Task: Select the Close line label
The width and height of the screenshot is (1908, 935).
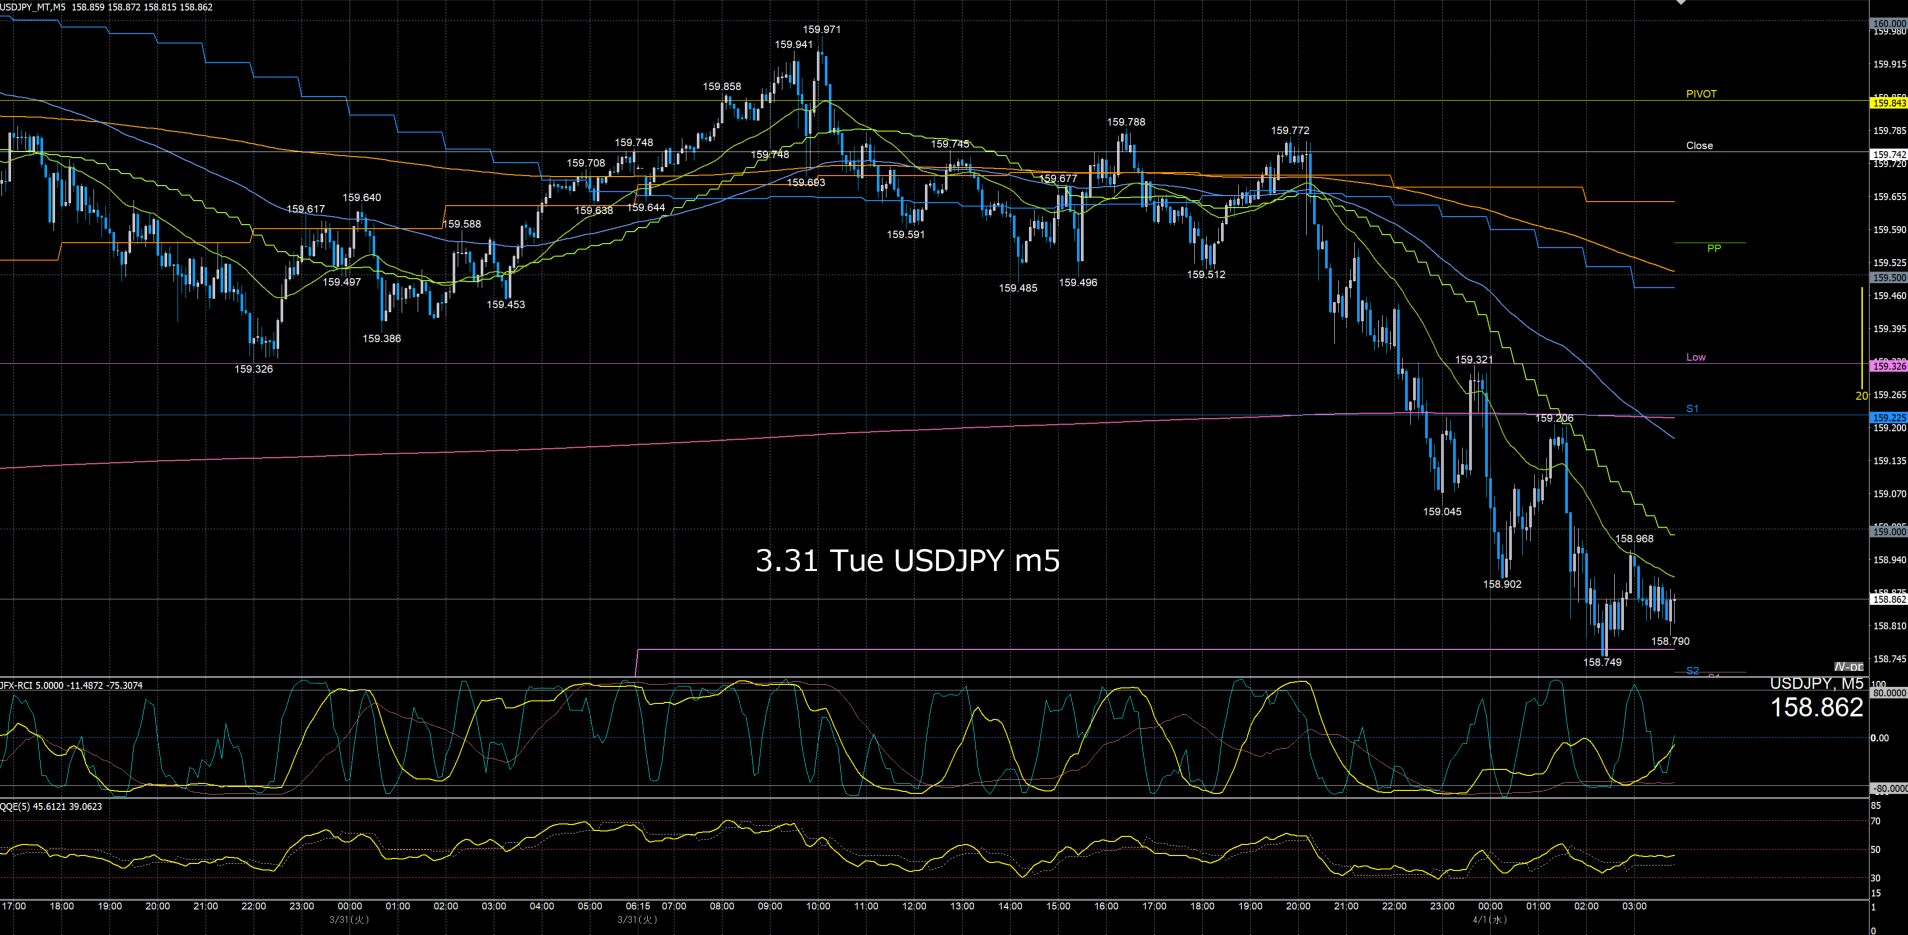Action: click(1699, 146)
